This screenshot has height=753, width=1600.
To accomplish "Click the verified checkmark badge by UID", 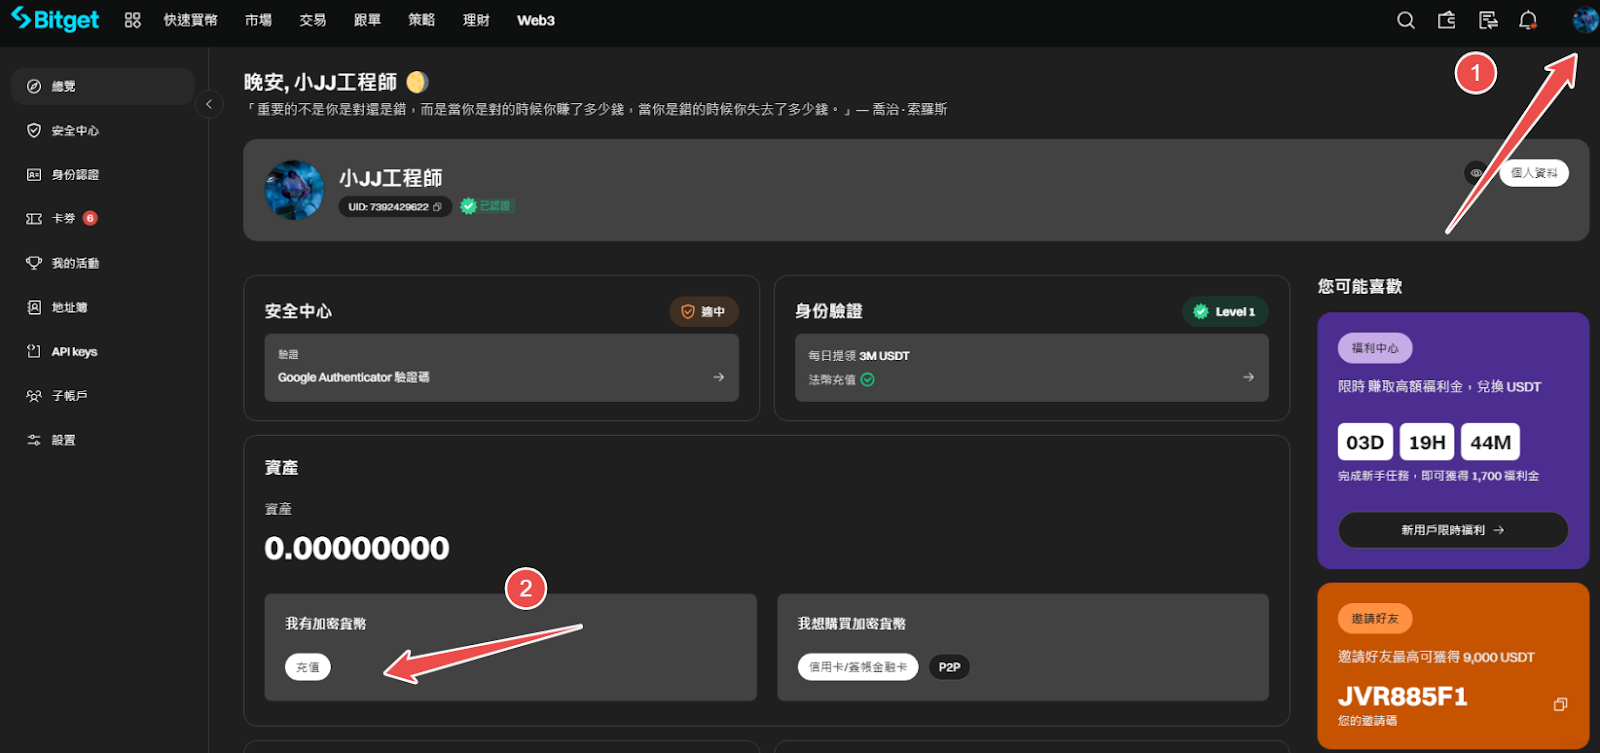I will click(468, 206).
